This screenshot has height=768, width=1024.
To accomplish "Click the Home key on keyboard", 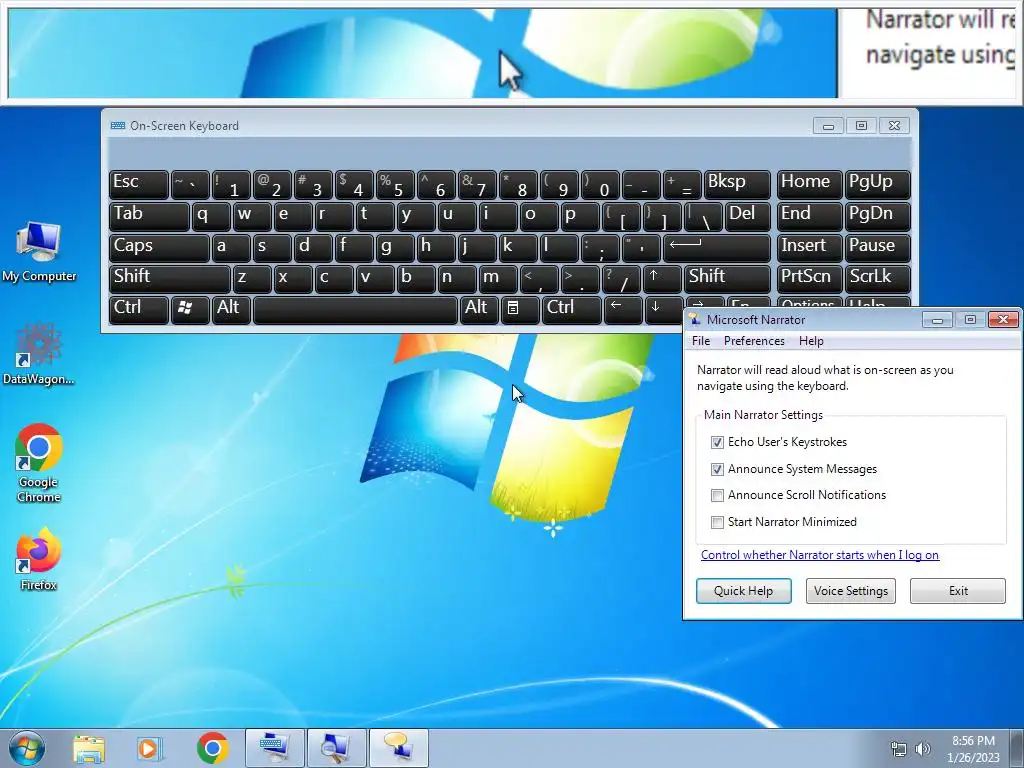I will click(x=810, y=185).
